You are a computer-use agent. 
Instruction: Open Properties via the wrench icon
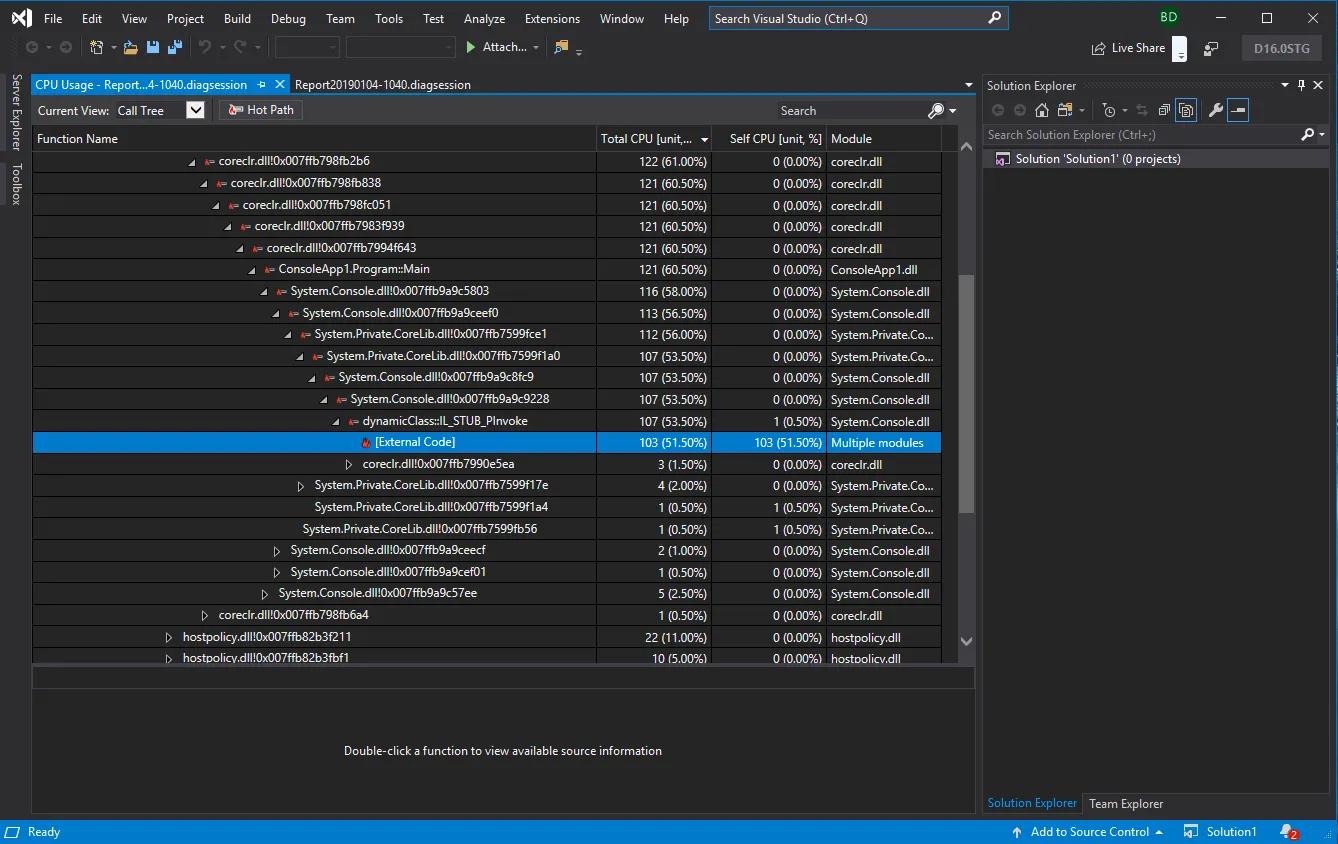pos(1216,110)
